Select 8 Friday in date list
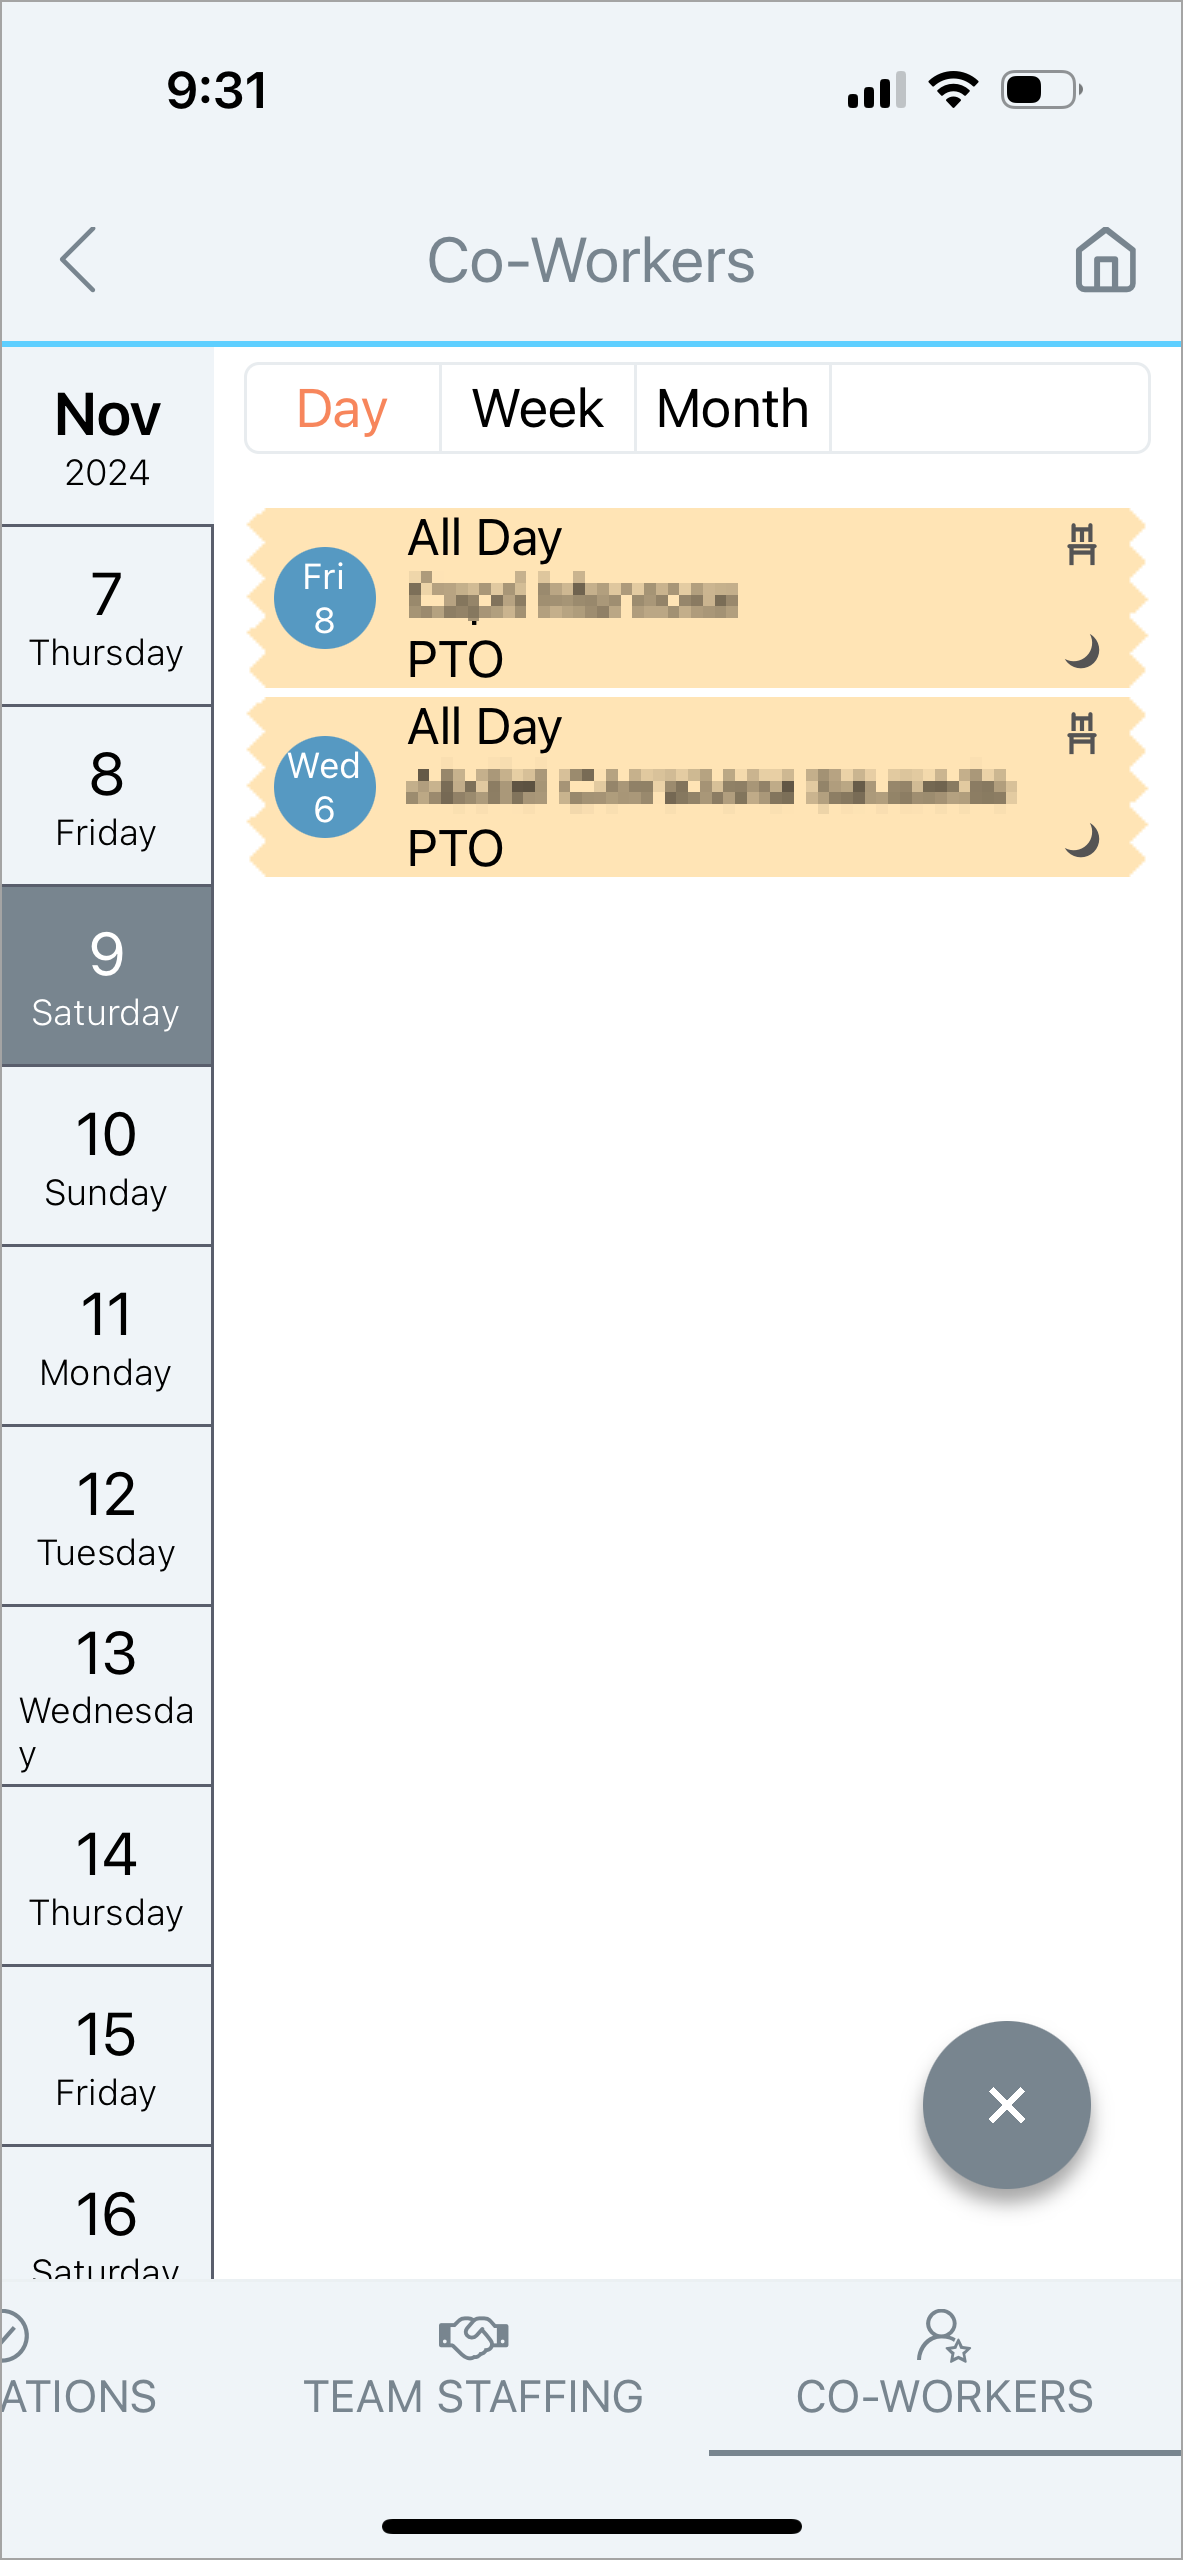Image resolution: width=1183 pixels, height=2560 pixels. click(106, 796)
